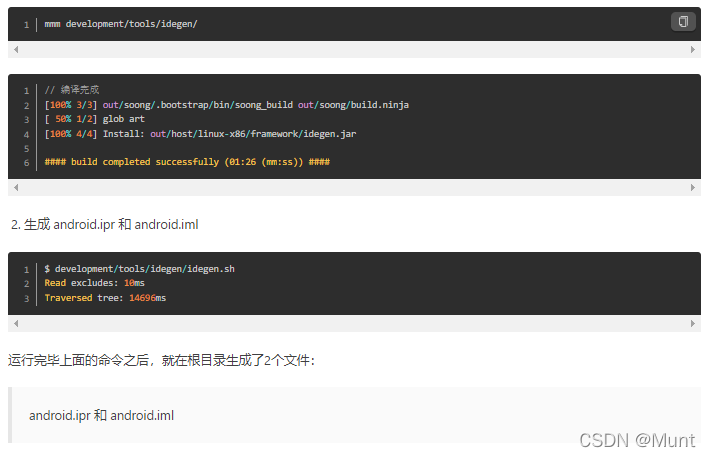Click right scroll arrow under mmm code block
Image resolution: width=711 pixels, height=457 pixels.
(692, 49)
